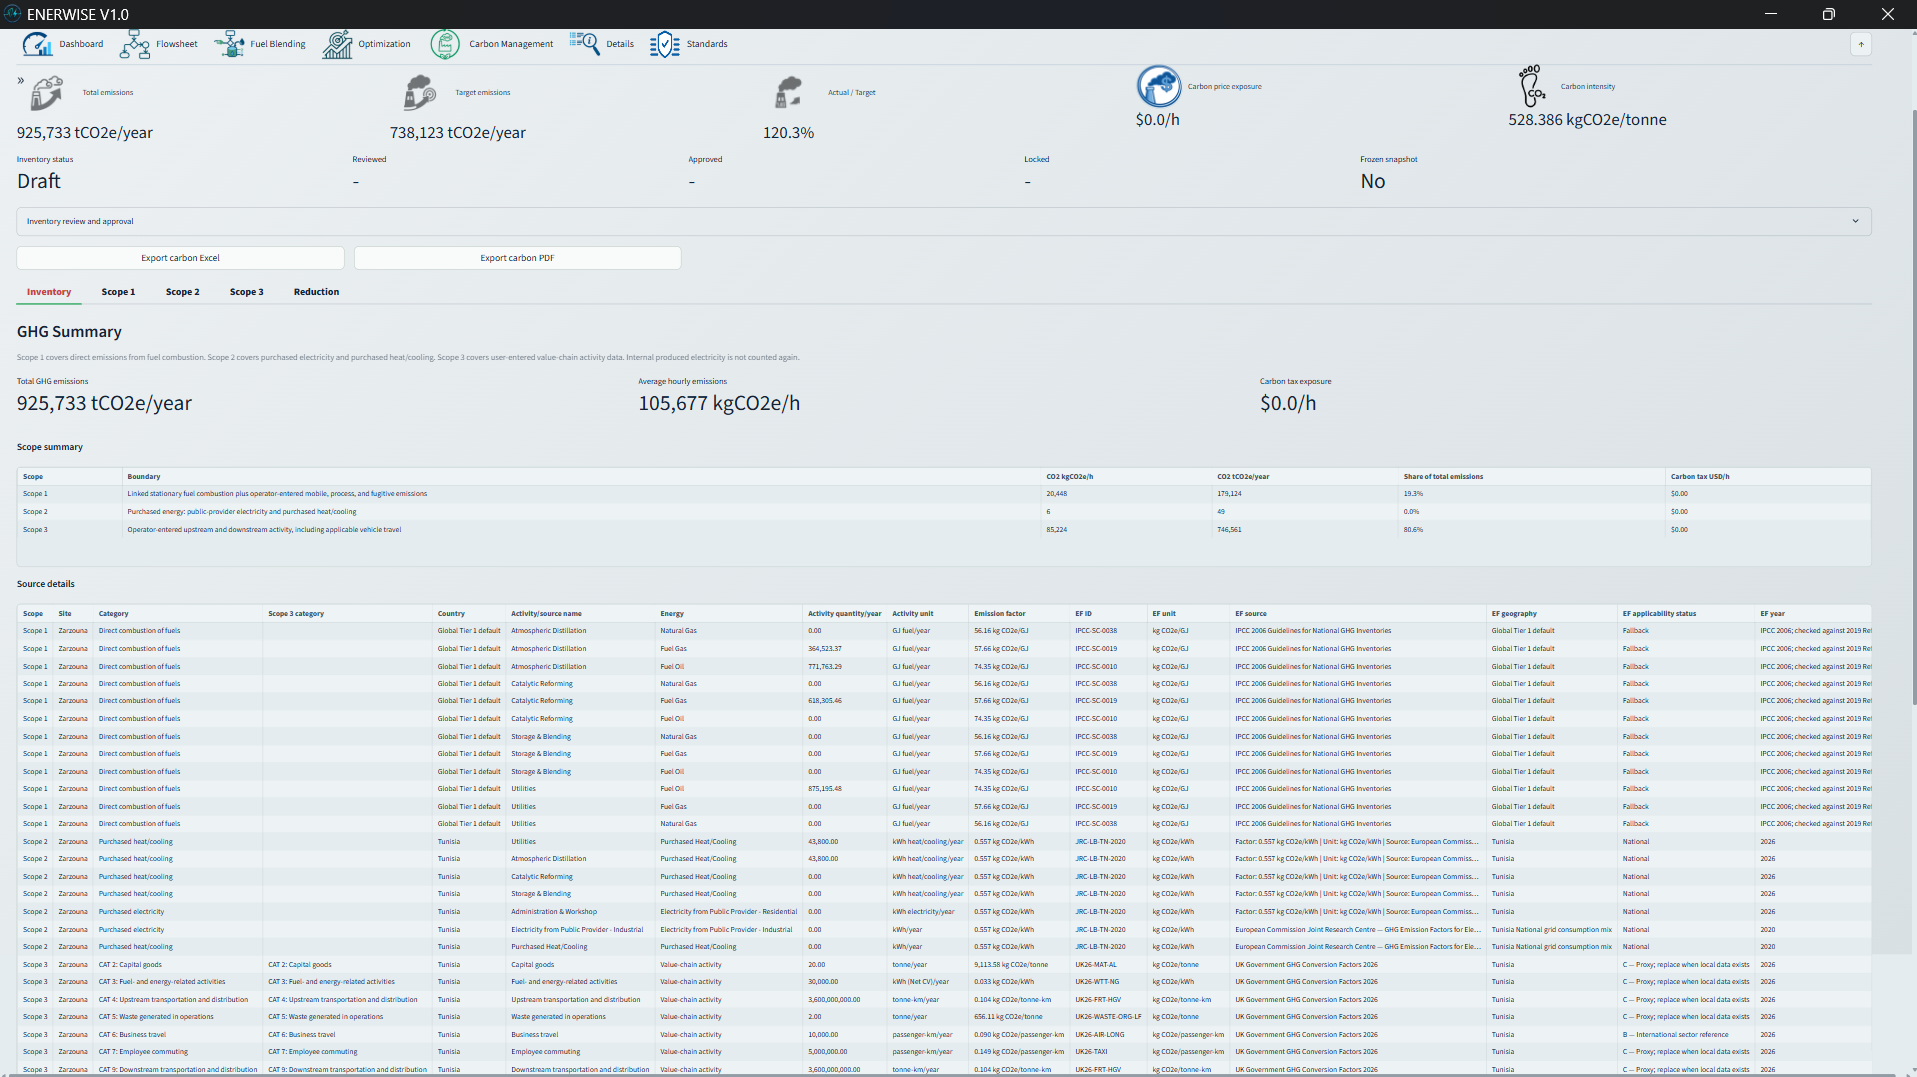Open the Details view
Screen dimensions: 1917x1077
coord(602,44)
